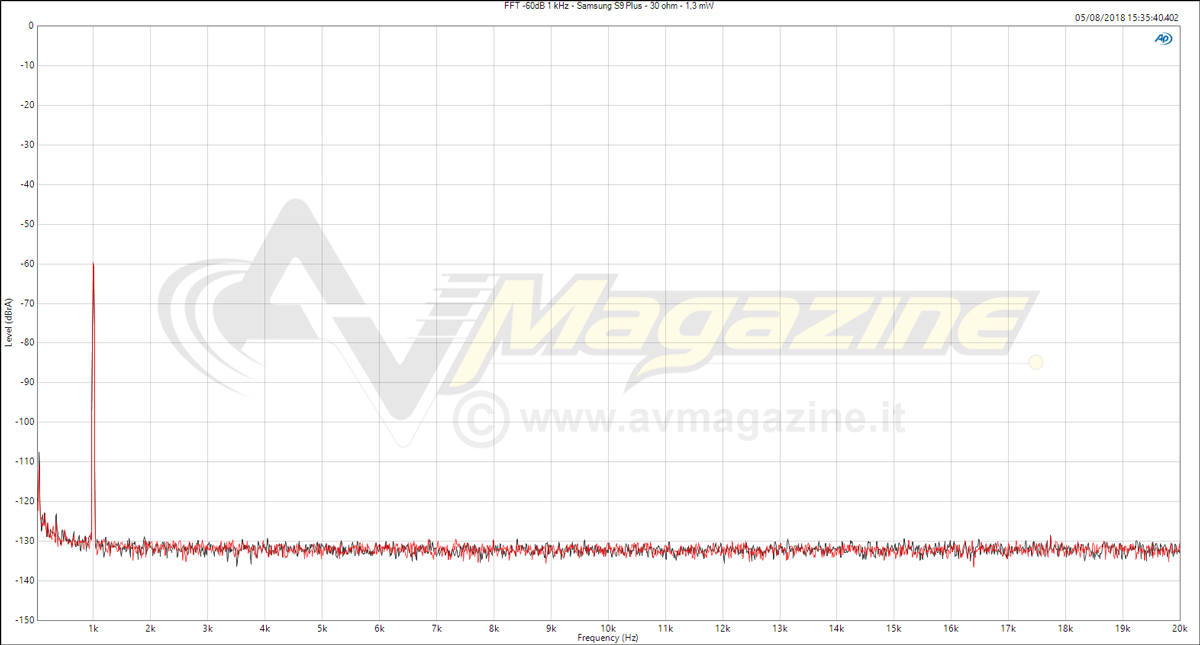Screen dimensions: 1200x645
Task: Click the 4k frequency tick label
Action: [x=265, y=628]
